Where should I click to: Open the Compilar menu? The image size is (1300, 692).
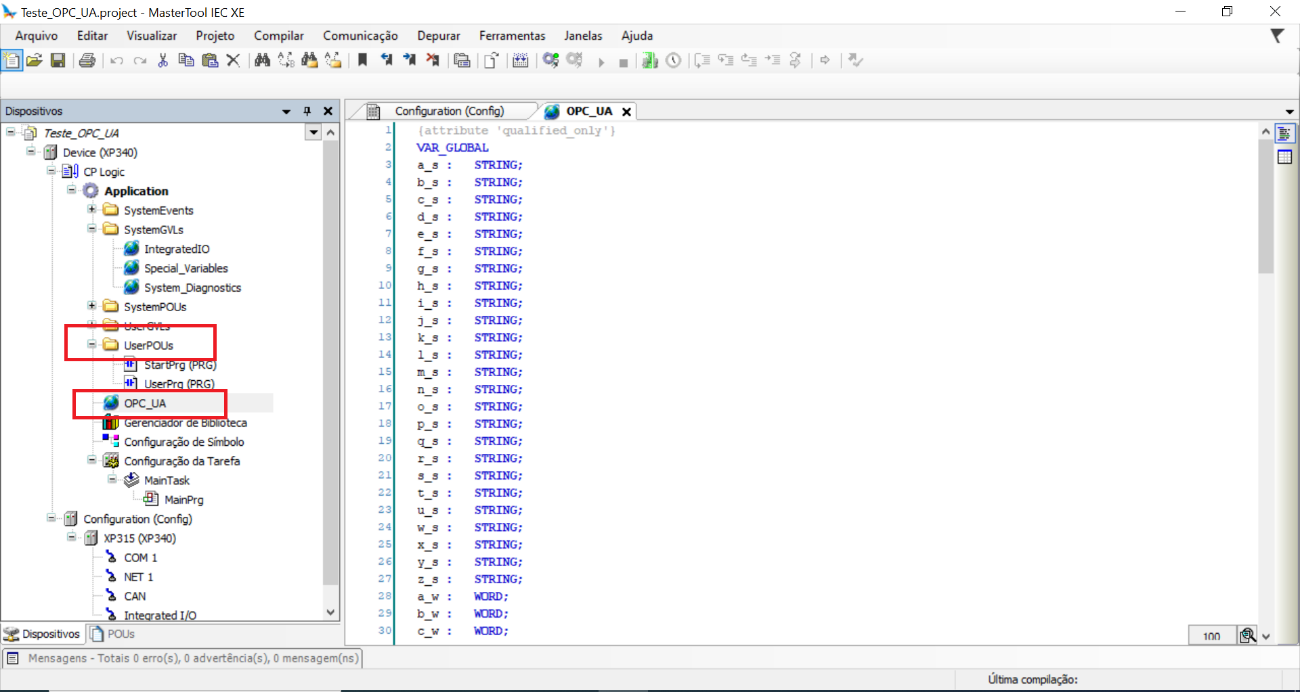tap(278, 35)
